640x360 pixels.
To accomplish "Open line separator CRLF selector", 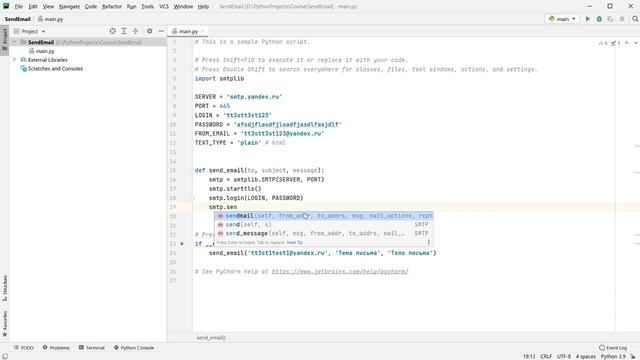I will (546, 356).
